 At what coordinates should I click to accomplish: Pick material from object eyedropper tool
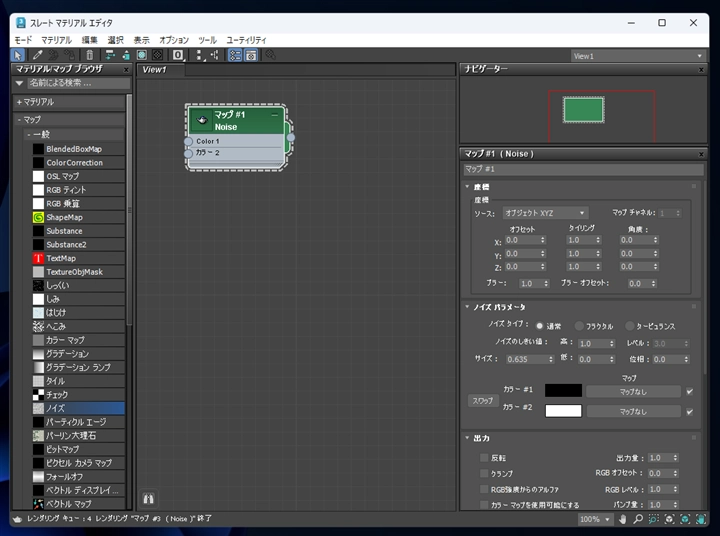tap(37, 55)
